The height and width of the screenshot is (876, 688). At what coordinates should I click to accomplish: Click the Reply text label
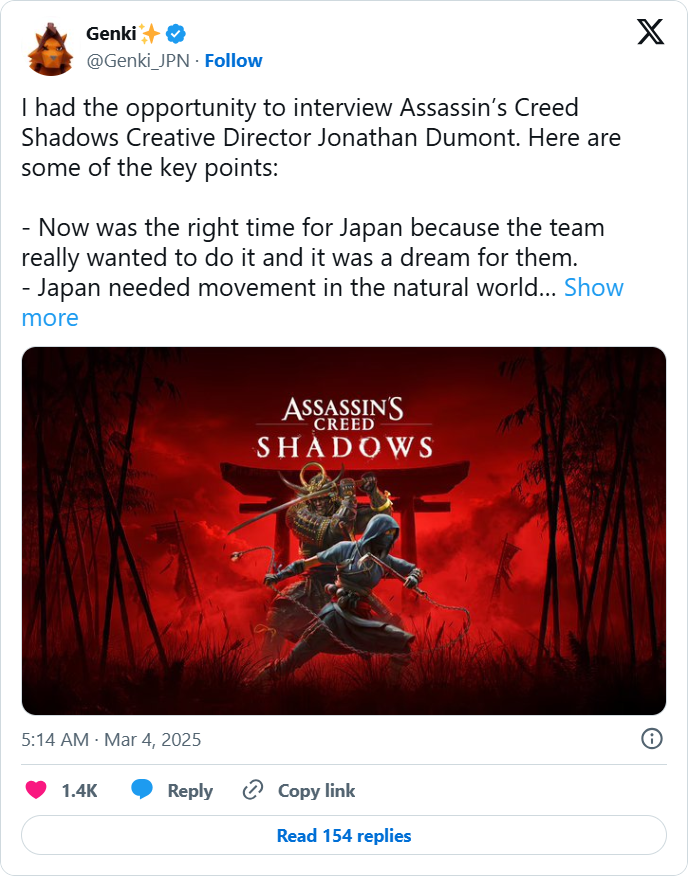190,790
